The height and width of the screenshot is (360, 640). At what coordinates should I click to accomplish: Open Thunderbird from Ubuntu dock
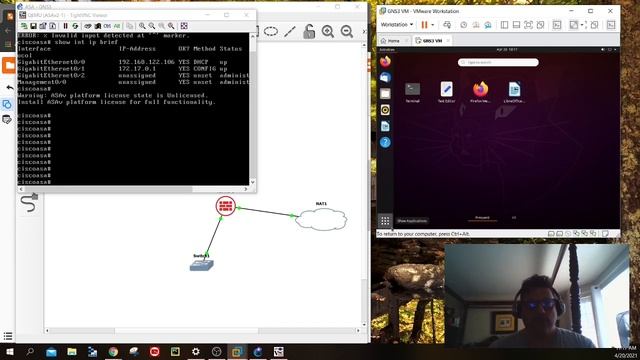coord(385,77)
